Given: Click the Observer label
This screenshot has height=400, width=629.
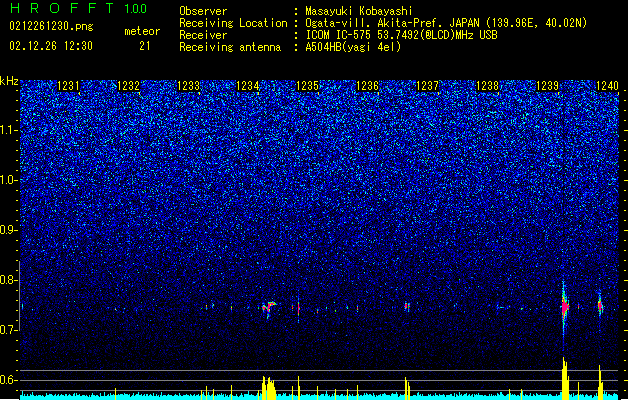Looking at the screenshot, I should click(x=203, y=11).
